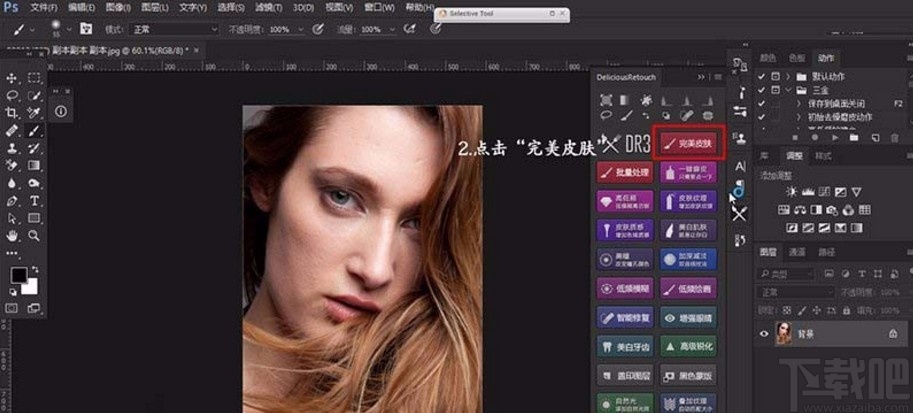This screenshot has width=913, height=413.
Task: Toggle visibility of the 背景 layer
Action: (765, 334)
